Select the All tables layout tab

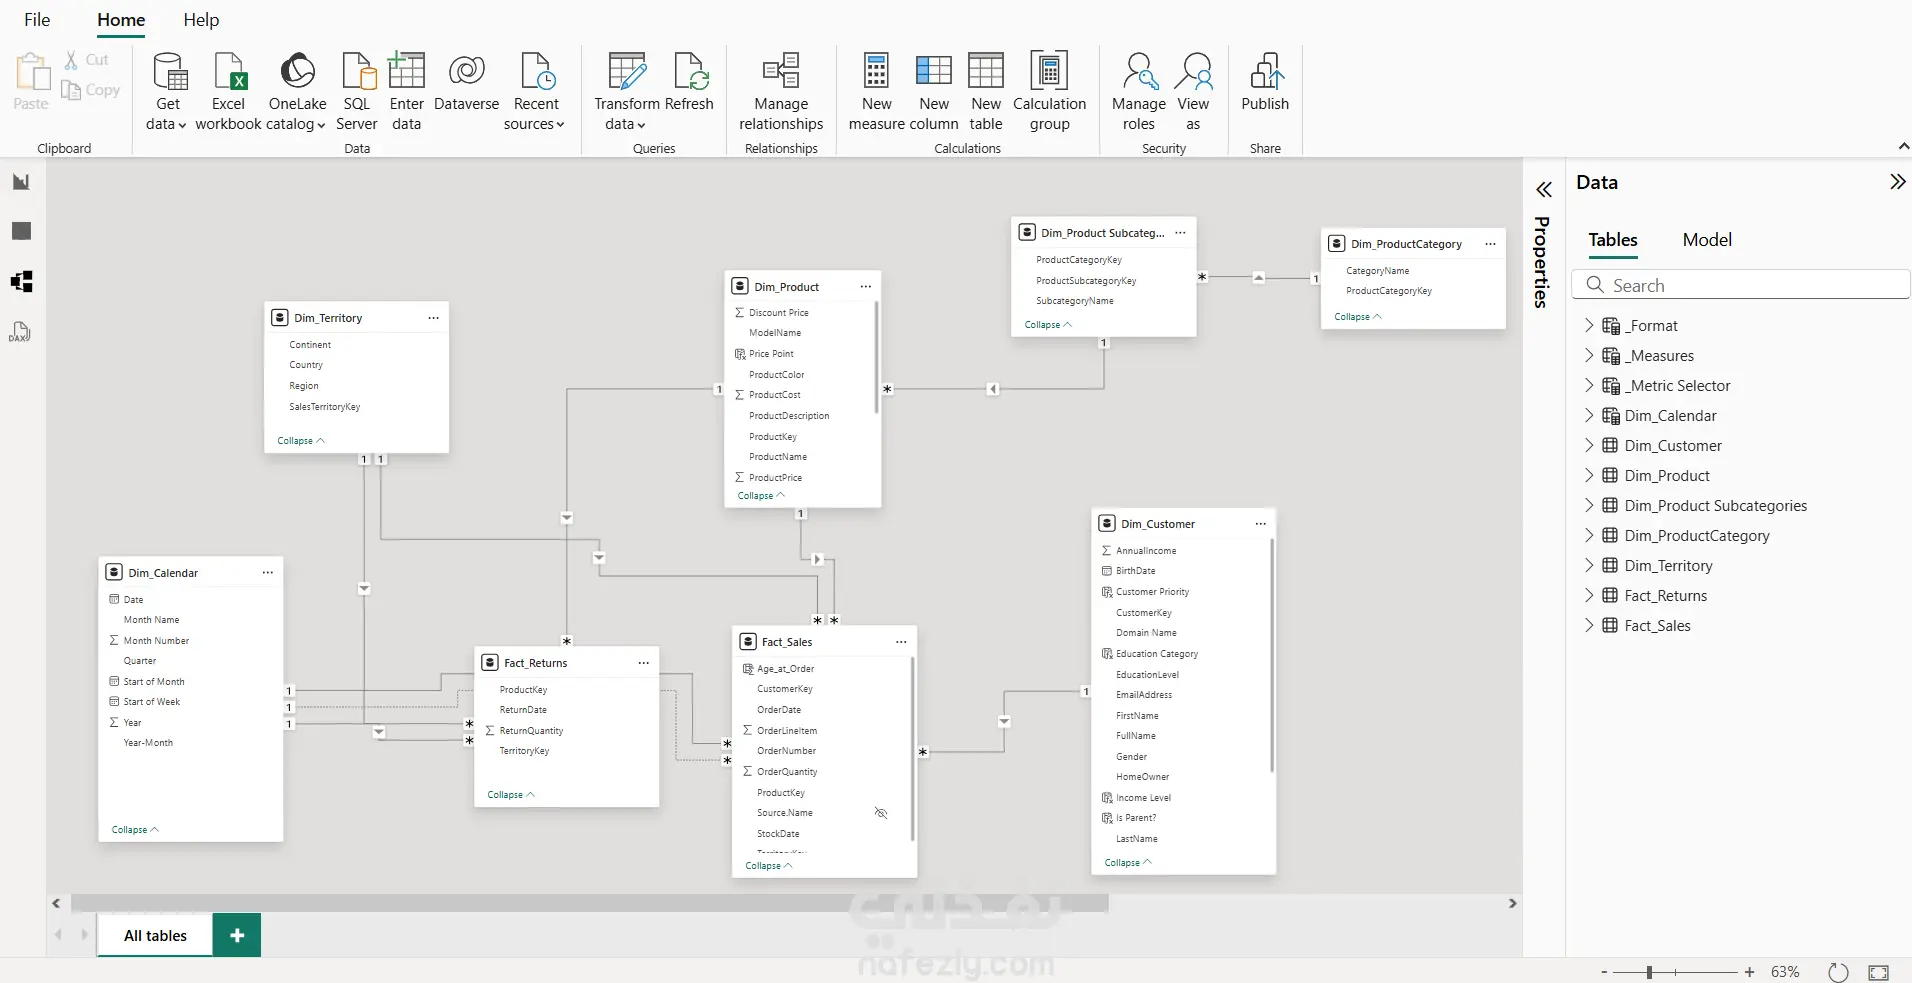pos(155,935)
